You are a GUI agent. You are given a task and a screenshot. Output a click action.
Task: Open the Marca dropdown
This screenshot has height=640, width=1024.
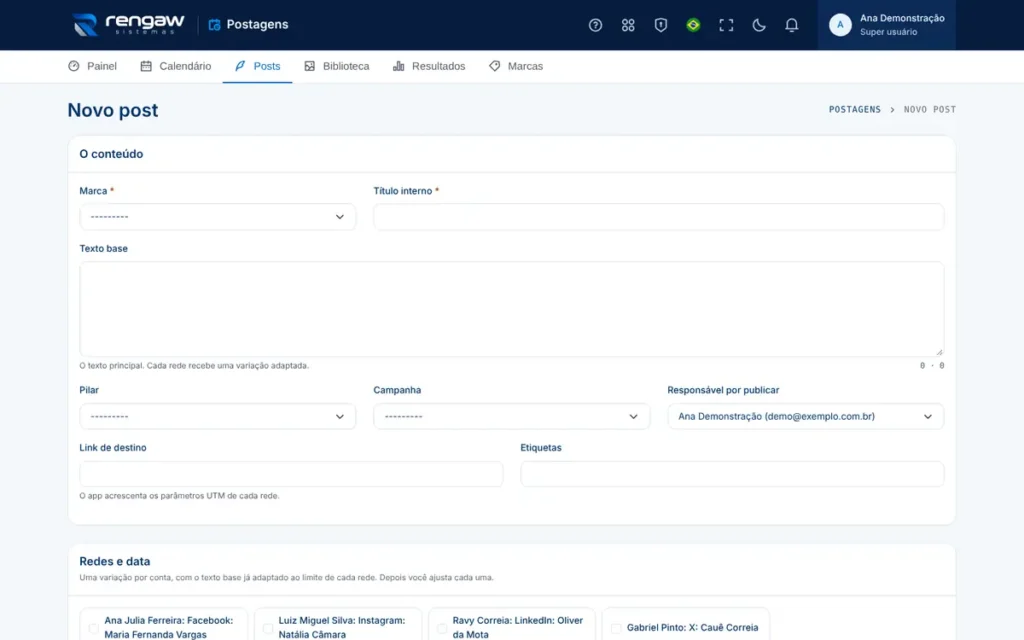coord(217,217)
